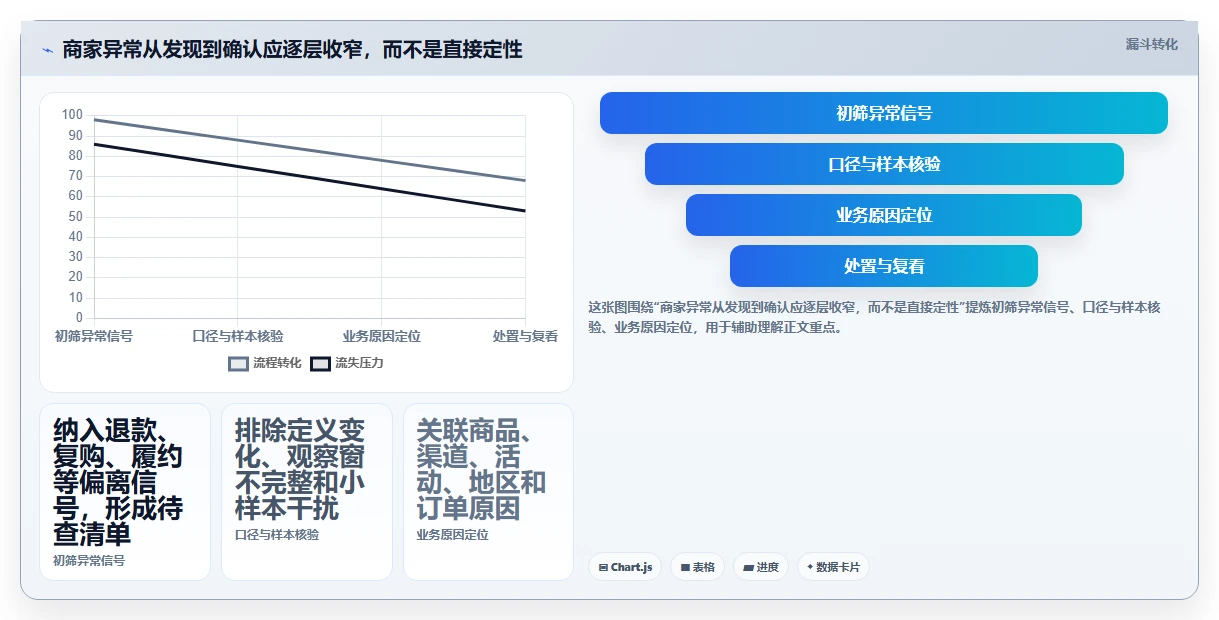
Task: Click y-axis value 100 on chart
Action: (72, 115)
